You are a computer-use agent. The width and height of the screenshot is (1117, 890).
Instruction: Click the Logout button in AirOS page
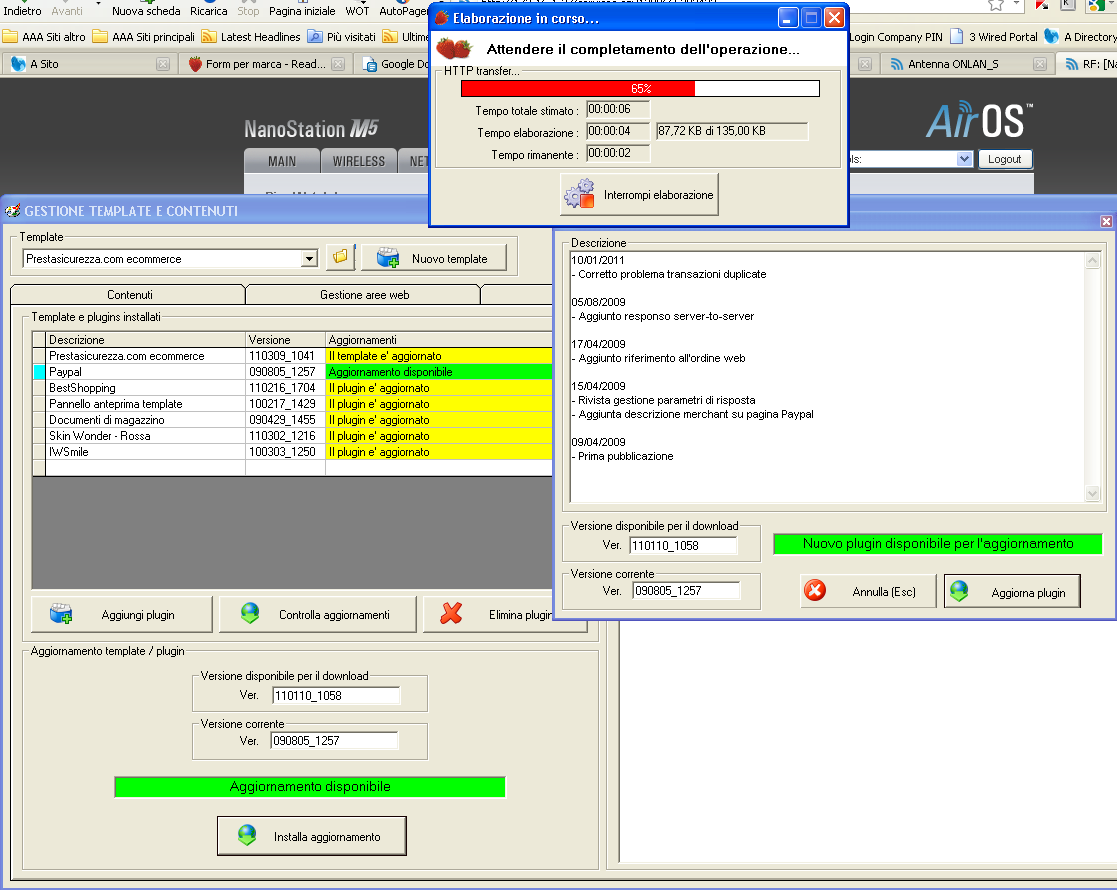[1004, 159]
